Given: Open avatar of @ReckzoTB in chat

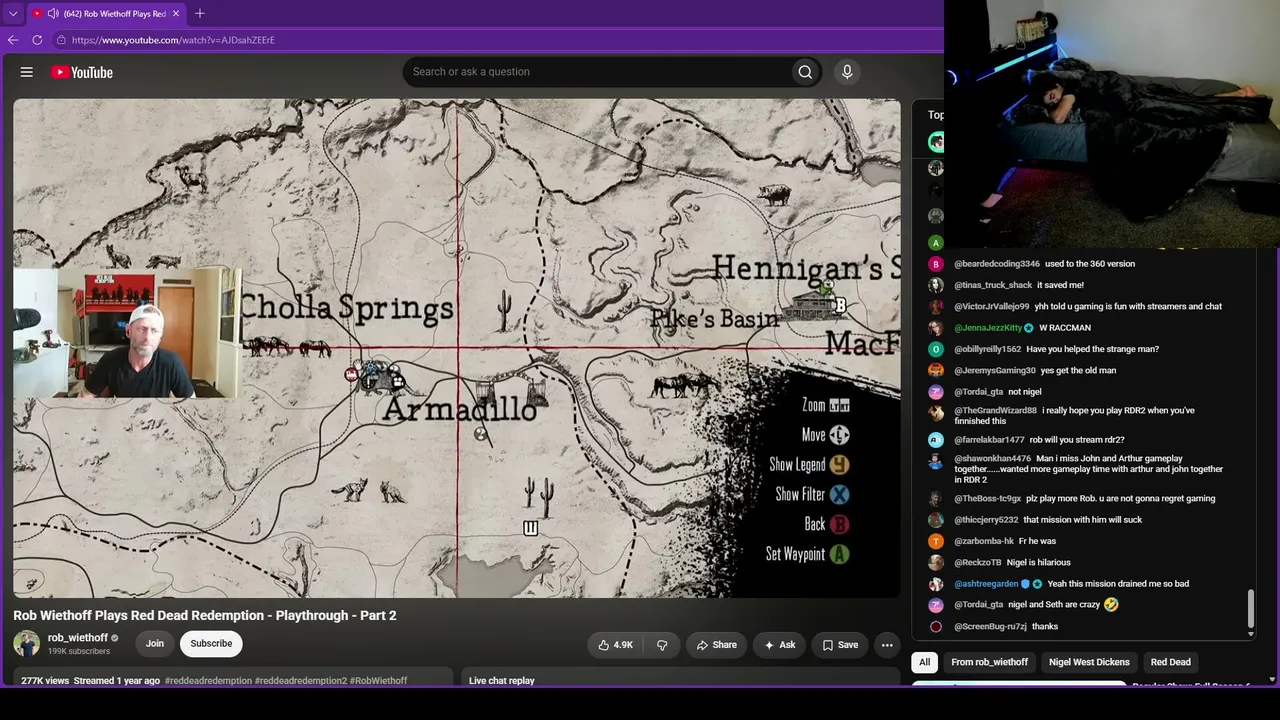Looking at the screenshot, I should tap(936, 563).
